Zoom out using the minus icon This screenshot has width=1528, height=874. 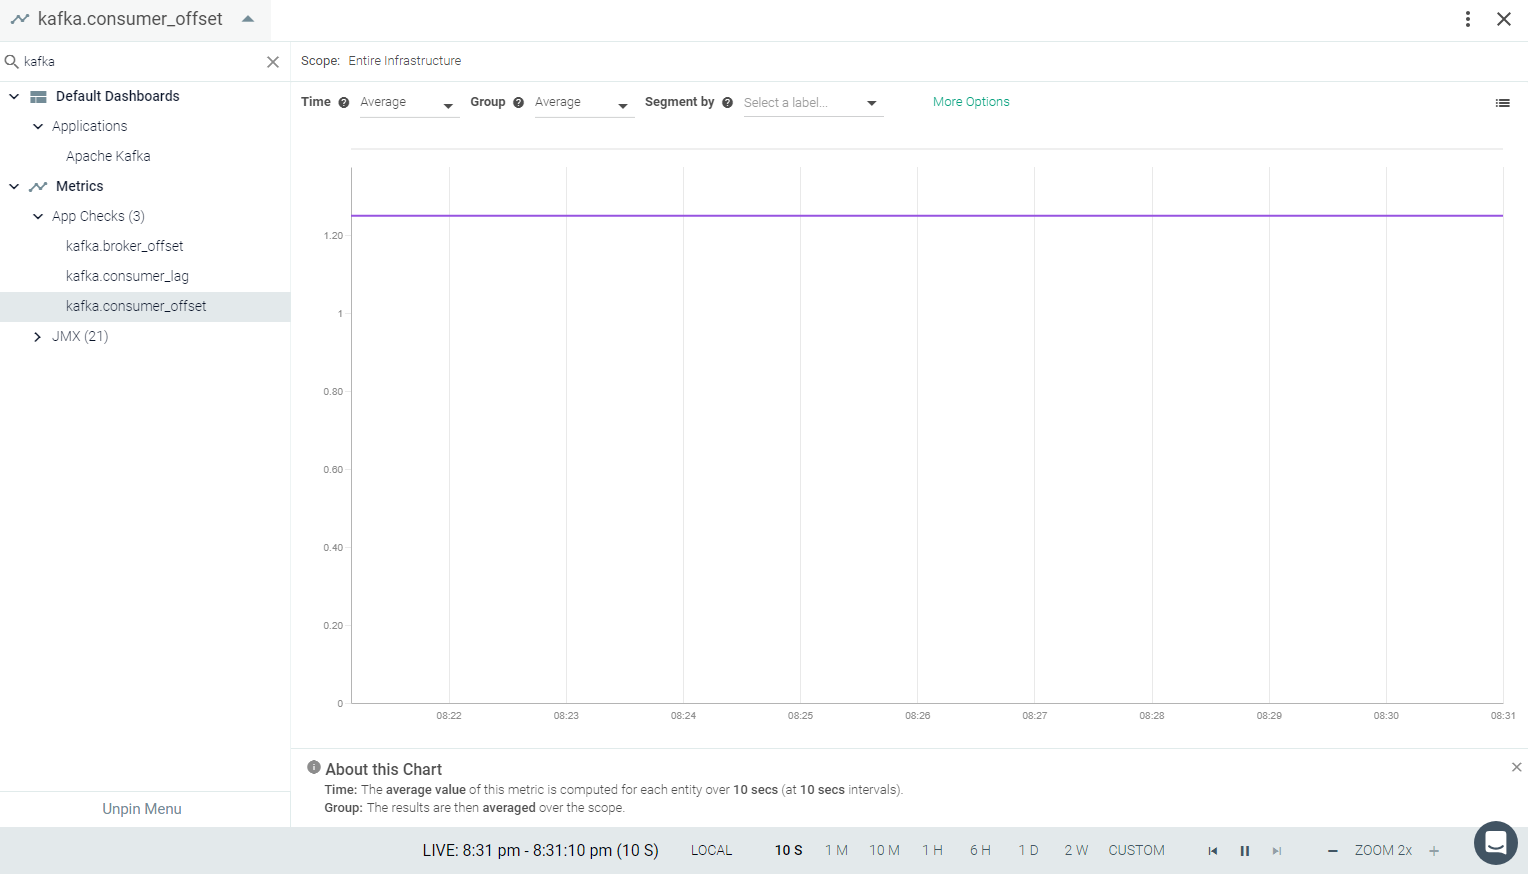click(x=1332, y=851)
